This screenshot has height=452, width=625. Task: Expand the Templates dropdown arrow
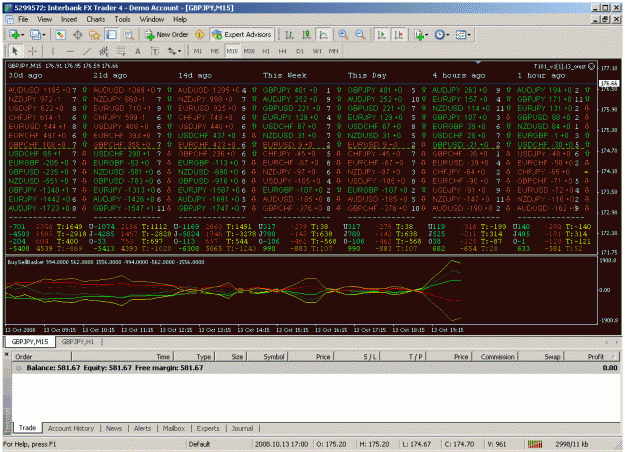coord(469,35)
